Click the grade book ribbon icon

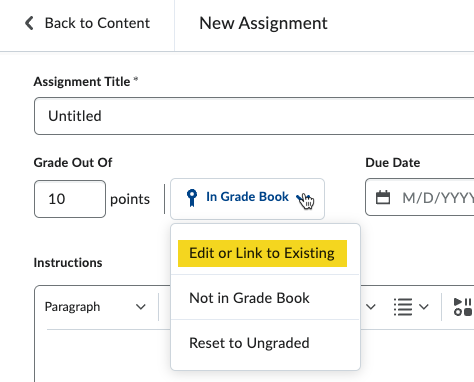pos(192,198)
